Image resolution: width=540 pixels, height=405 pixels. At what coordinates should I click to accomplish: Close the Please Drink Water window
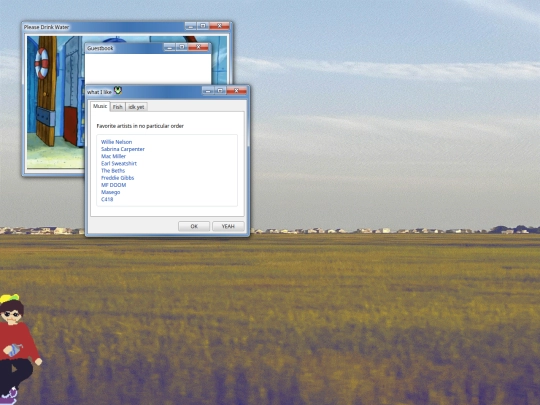(x=219, y=26)
